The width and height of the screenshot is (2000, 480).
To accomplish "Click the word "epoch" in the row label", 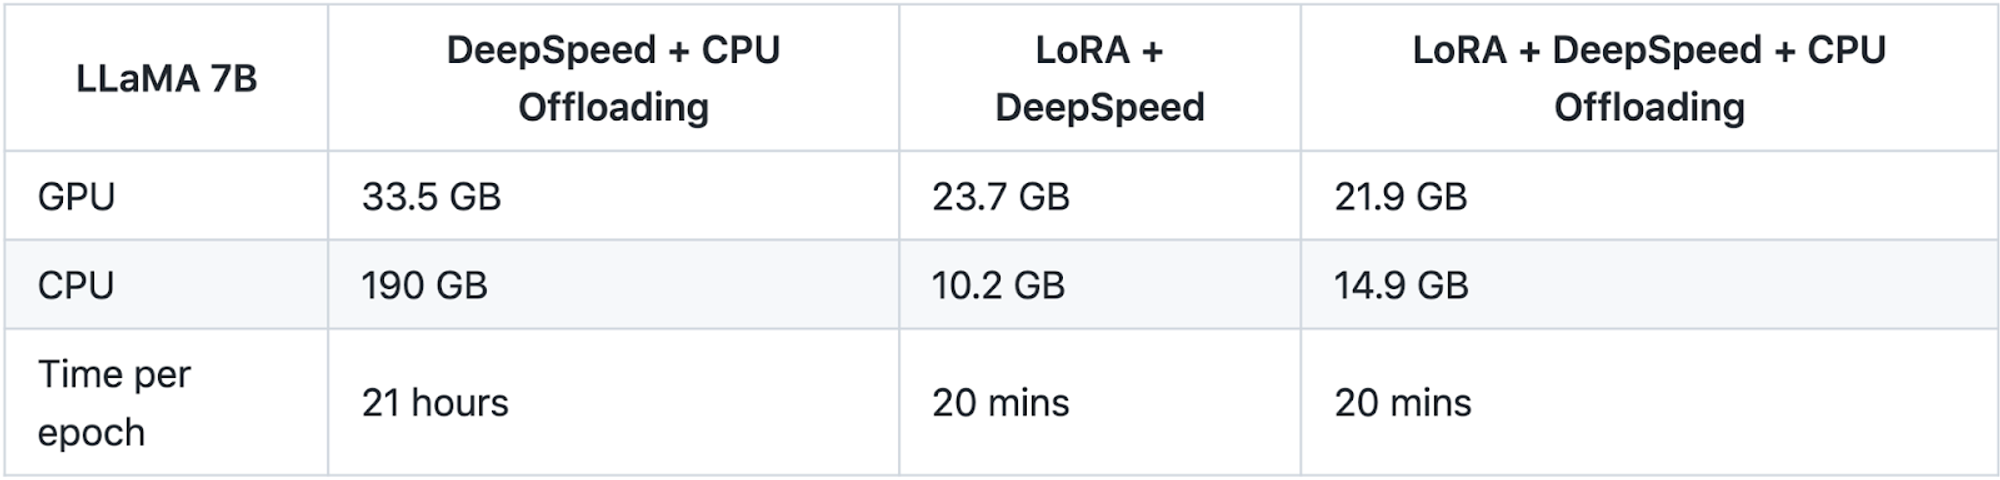I will point(91,433).
